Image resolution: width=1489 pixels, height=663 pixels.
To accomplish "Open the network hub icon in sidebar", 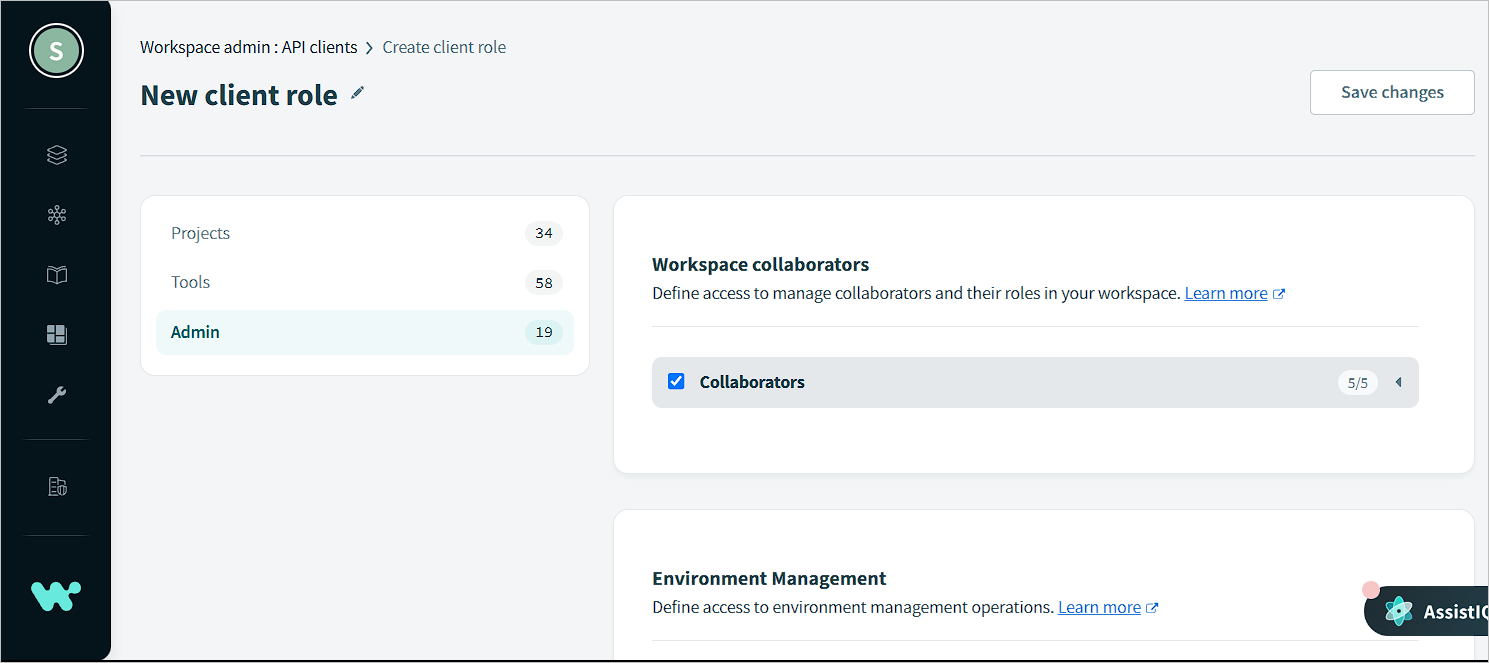I will click(x=57, y=215).
